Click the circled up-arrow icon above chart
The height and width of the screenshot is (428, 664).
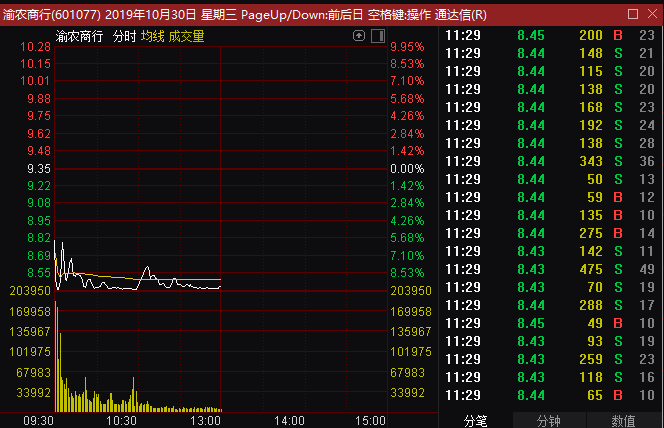359,36
